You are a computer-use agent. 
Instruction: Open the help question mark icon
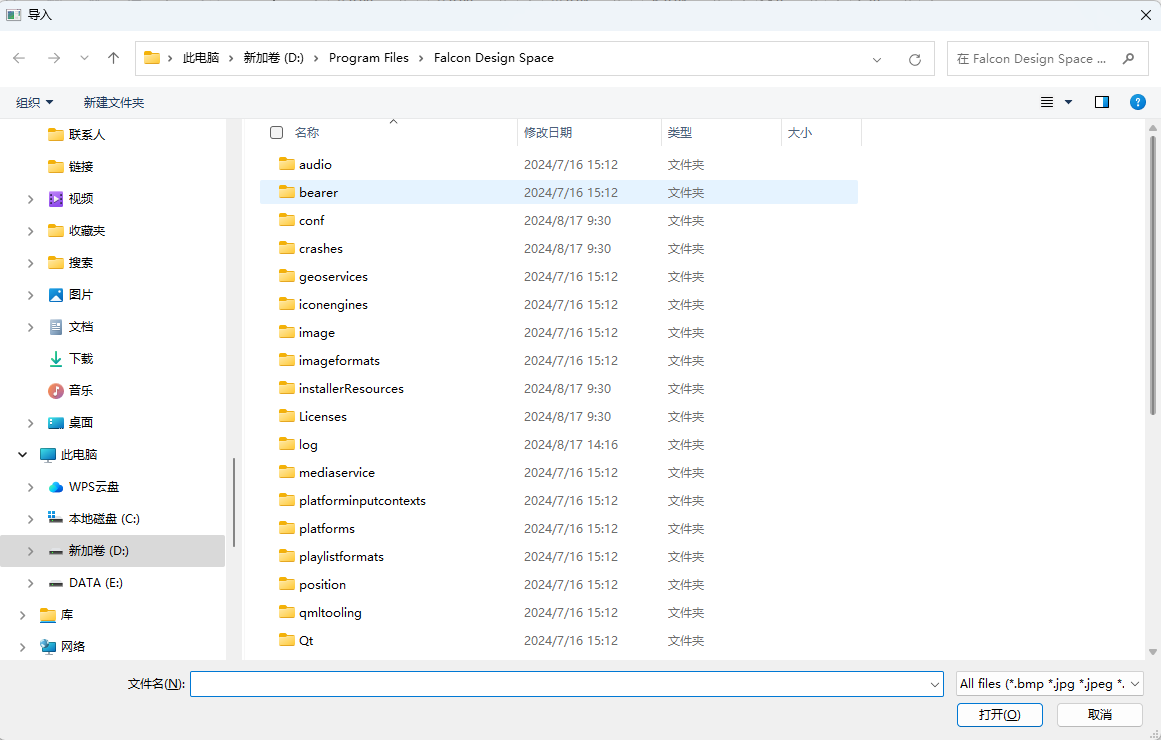tap(1137, 102)
